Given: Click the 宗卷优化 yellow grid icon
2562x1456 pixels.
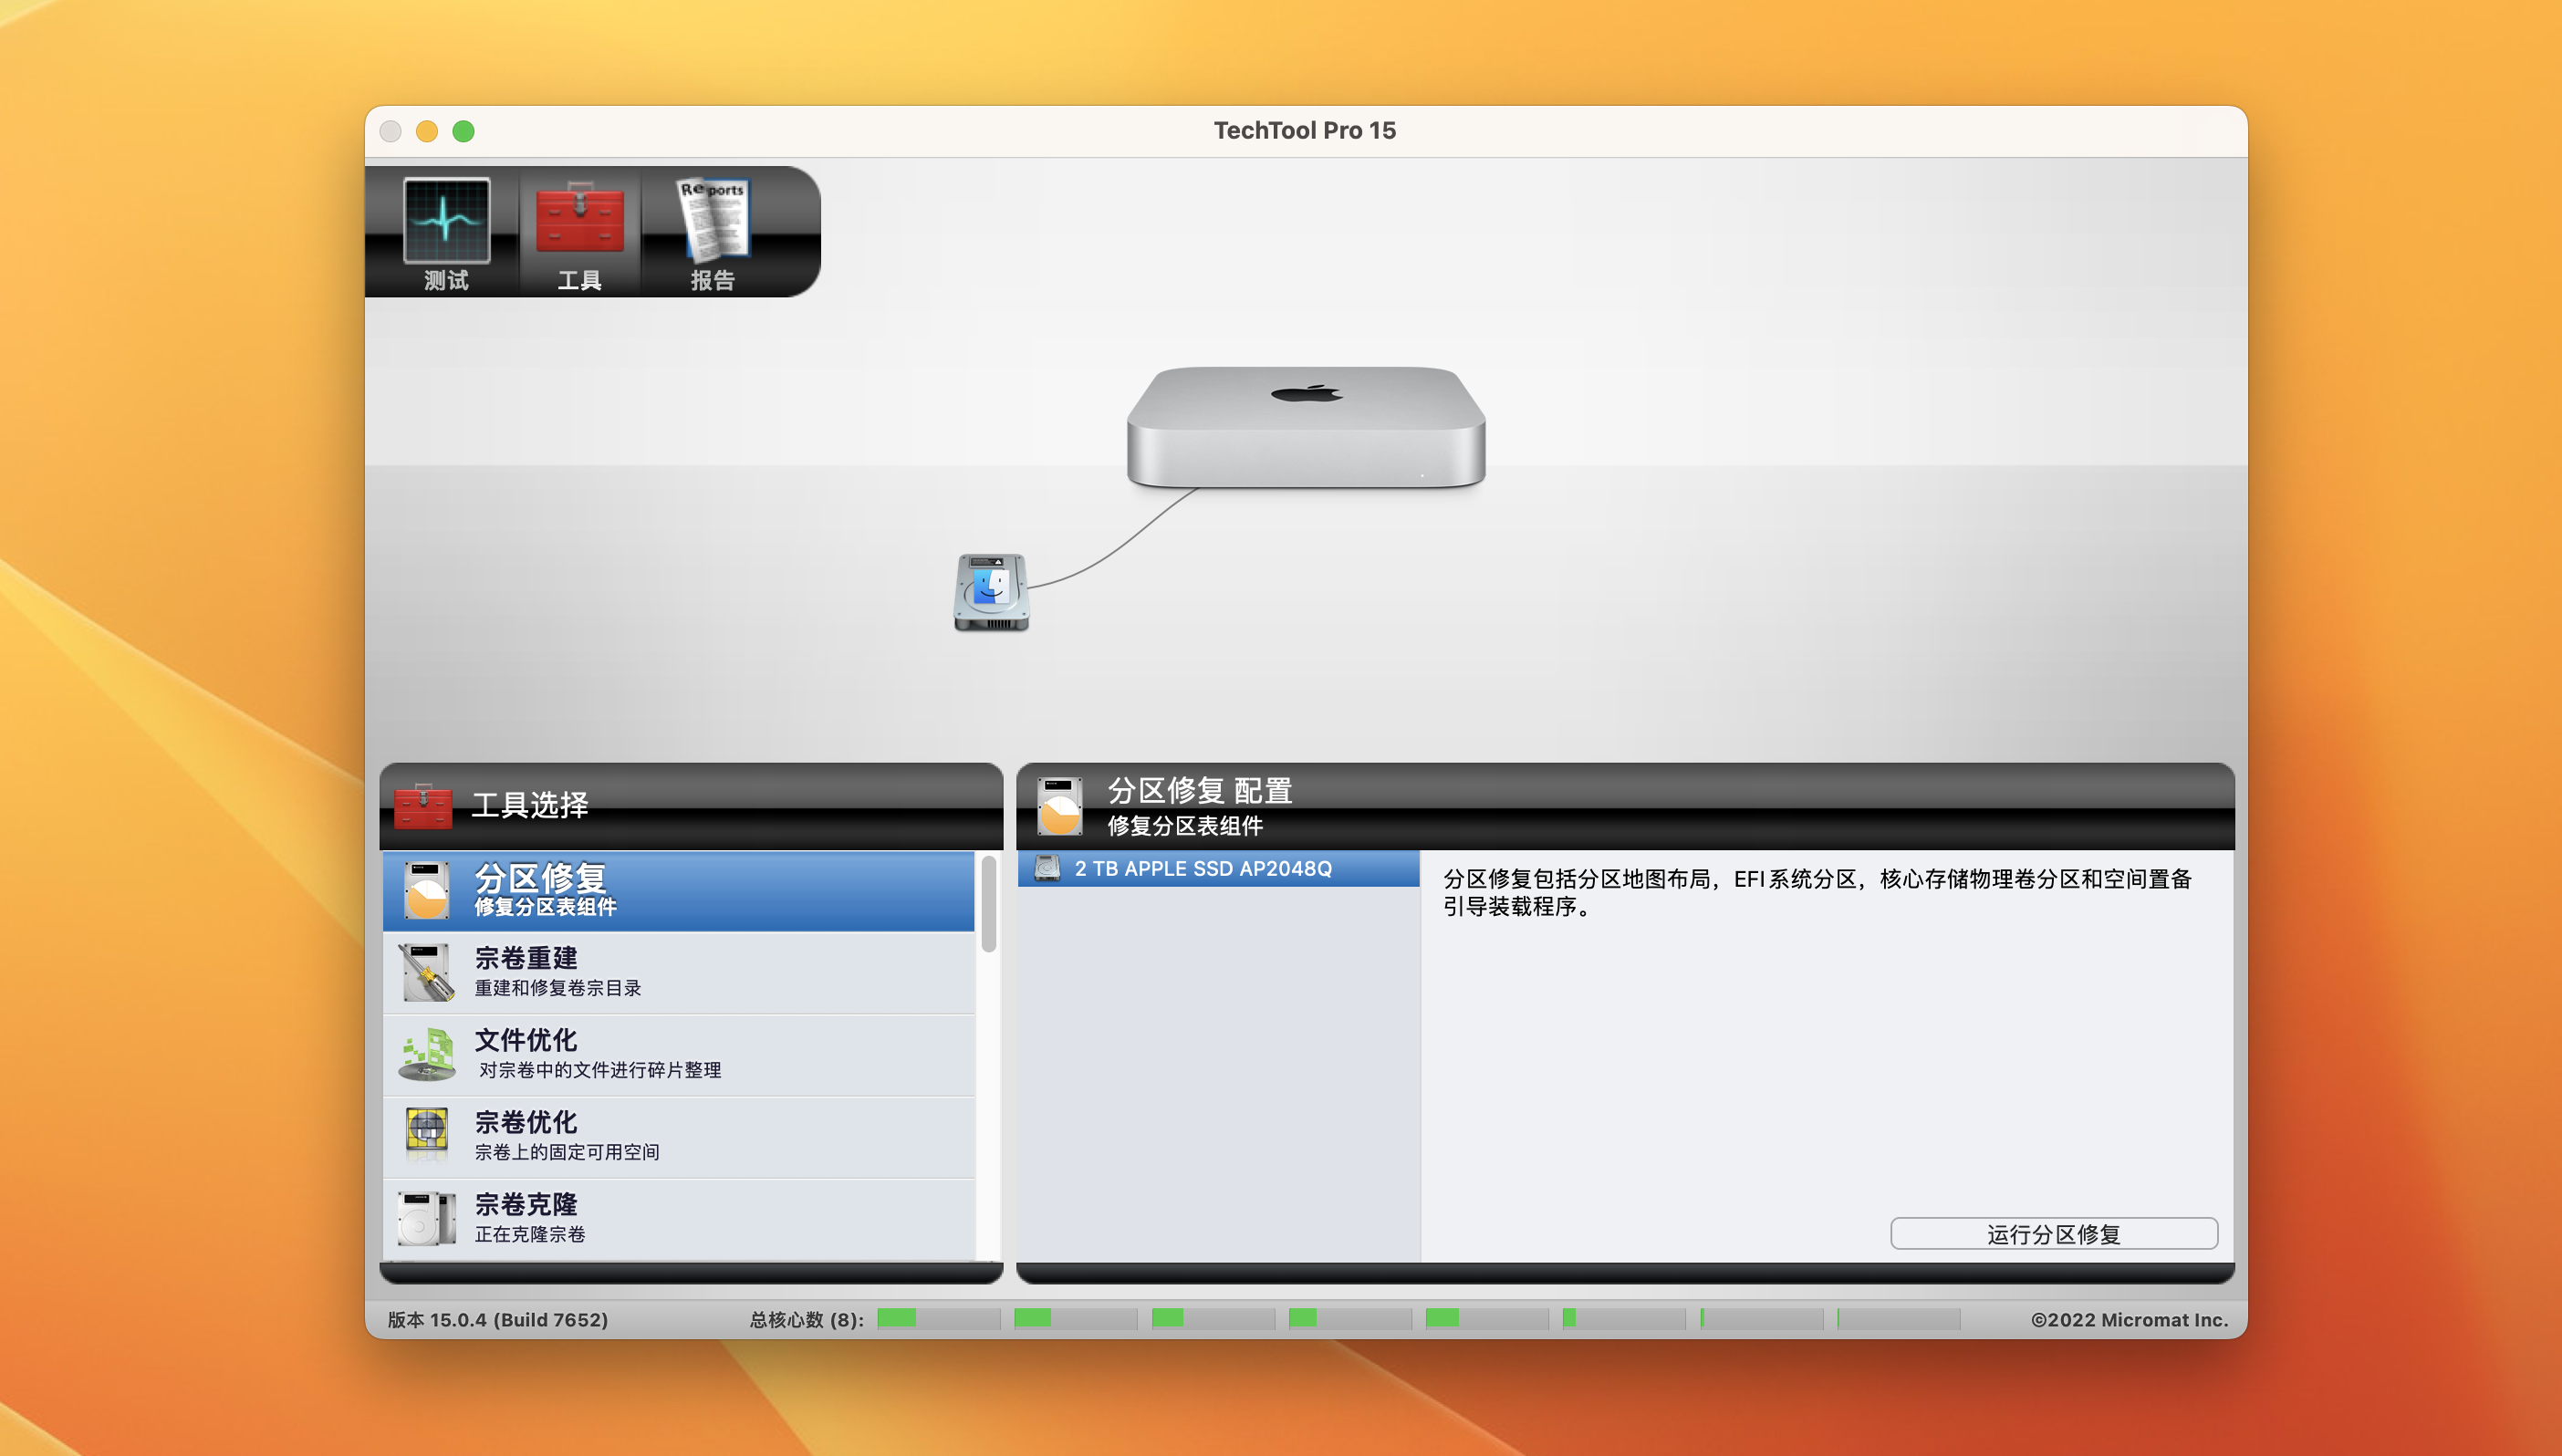Looking at the screenshot, I should click(427, 1134).
